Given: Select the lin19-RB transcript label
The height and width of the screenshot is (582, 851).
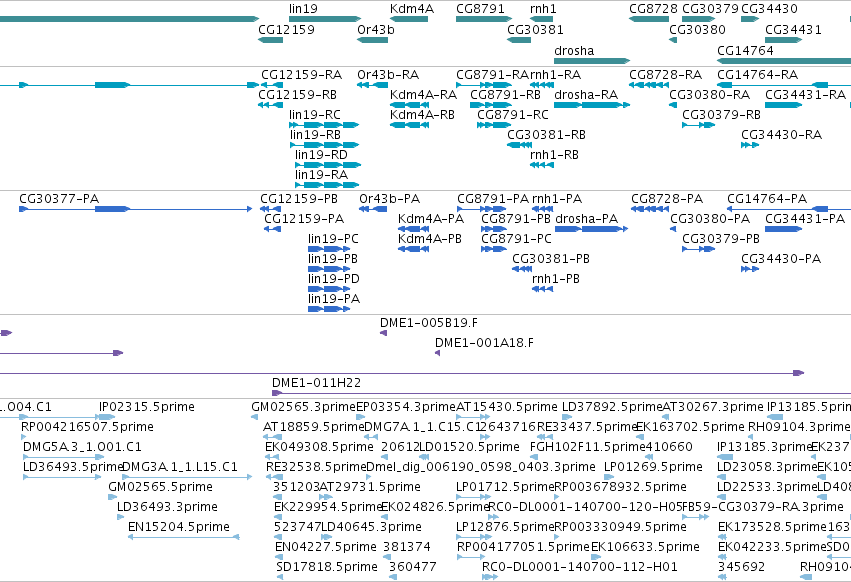Looking at the screenshot, I should 315,135.
